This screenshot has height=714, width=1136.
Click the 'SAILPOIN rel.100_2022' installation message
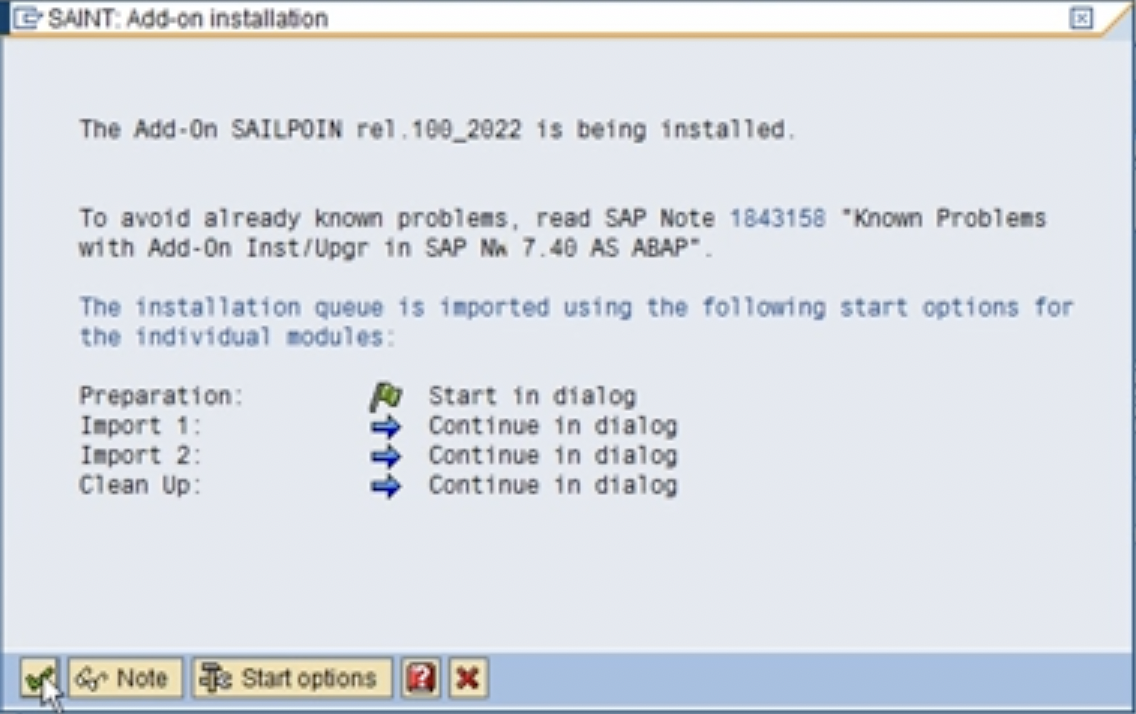[x=437, y=130]
